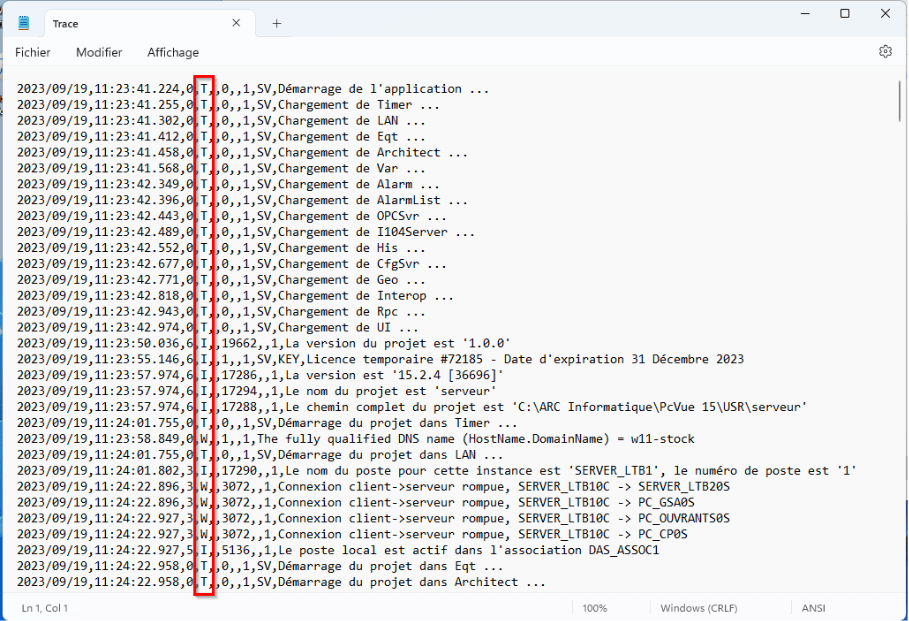Viewport: 909px width, 621px height.
Task: Maximize the Notepad window
Action: click(845, 14)
